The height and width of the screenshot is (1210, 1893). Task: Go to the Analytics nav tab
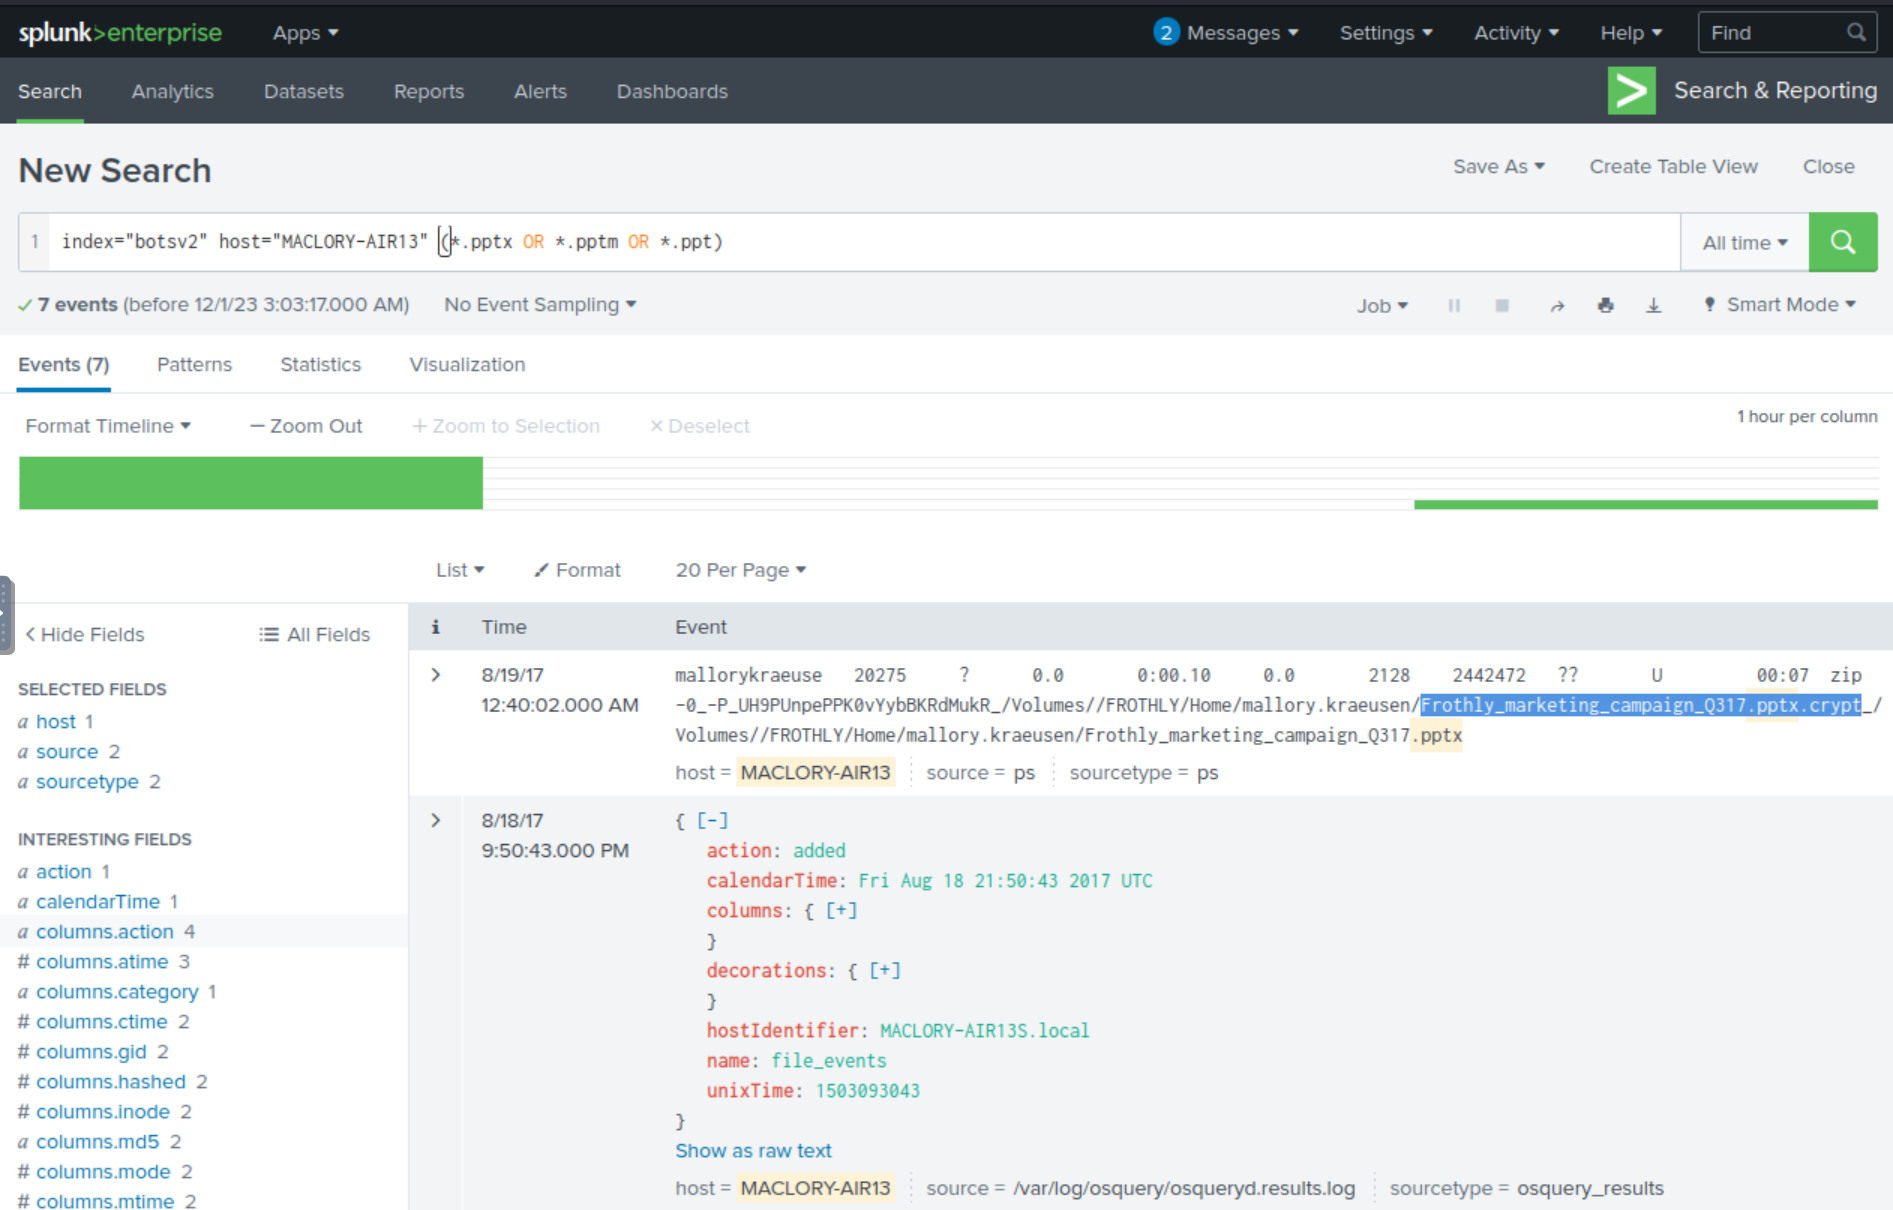pos(173,91)
